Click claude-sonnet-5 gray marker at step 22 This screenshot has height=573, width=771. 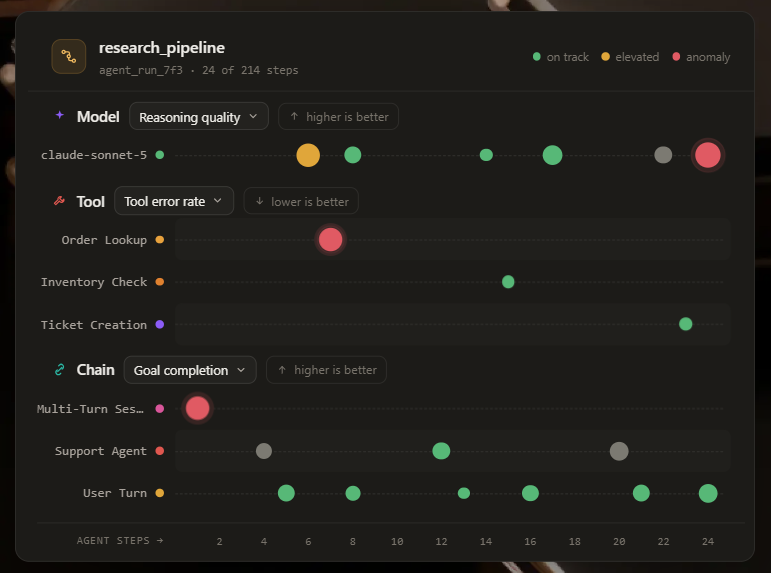(663, 155)
